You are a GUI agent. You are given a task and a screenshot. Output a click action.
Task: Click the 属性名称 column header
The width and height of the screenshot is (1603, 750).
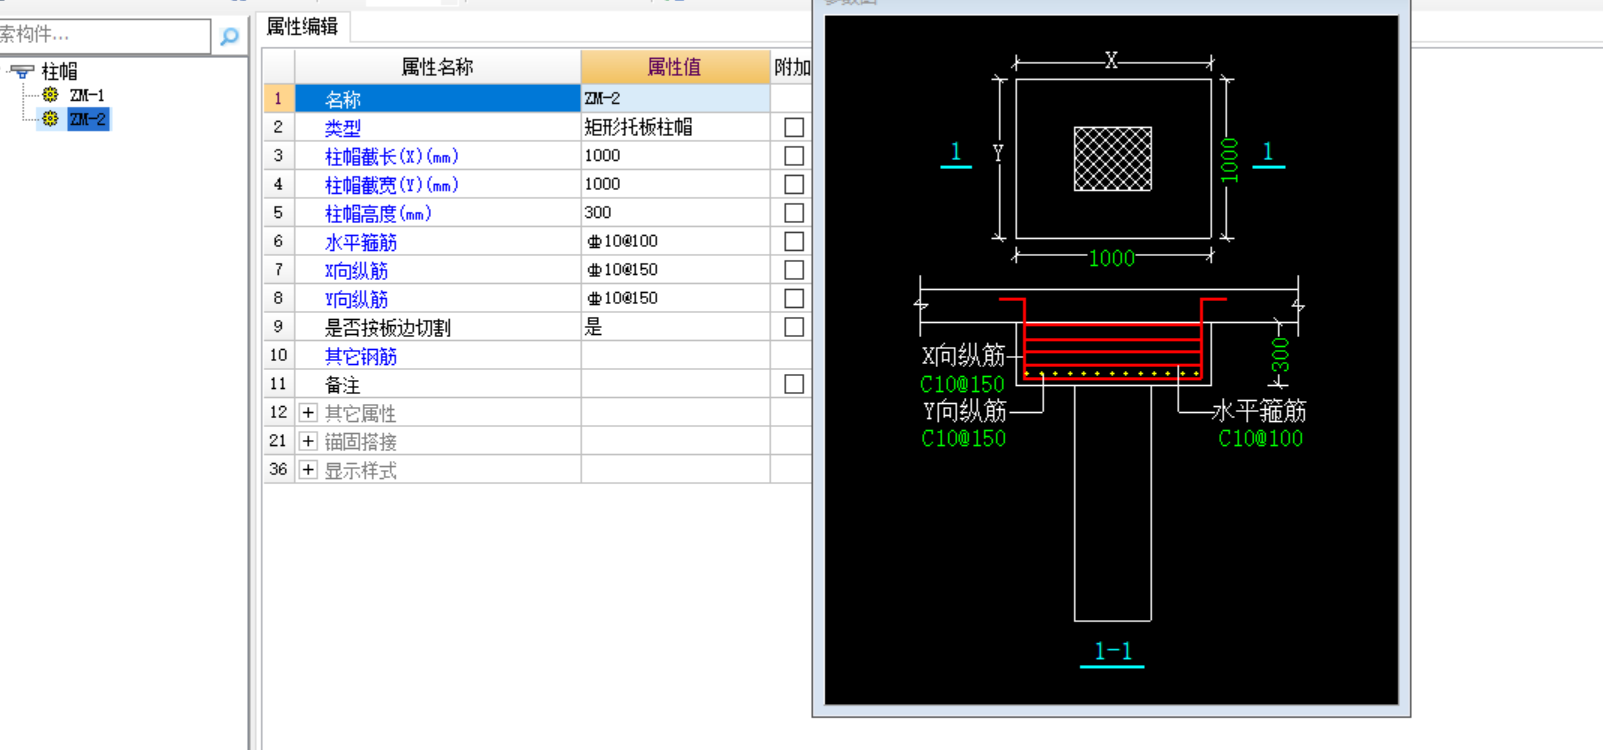pos(437,67)
